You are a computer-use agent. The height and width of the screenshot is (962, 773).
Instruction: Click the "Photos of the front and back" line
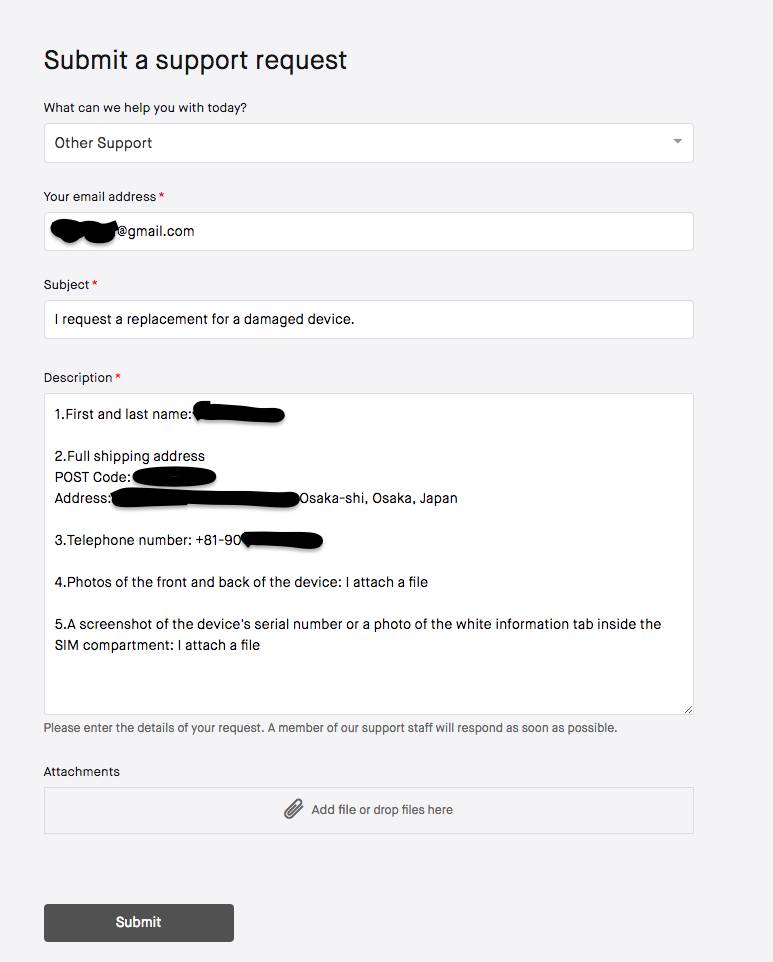[240, 582]
